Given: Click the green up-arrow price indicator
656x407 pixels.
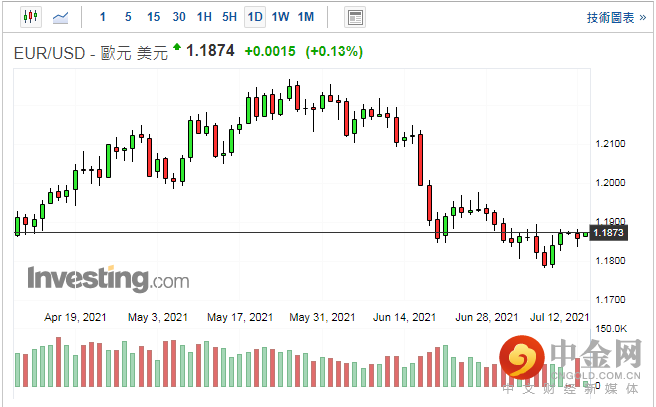Looking at the screenshot, I should point(177,47).
